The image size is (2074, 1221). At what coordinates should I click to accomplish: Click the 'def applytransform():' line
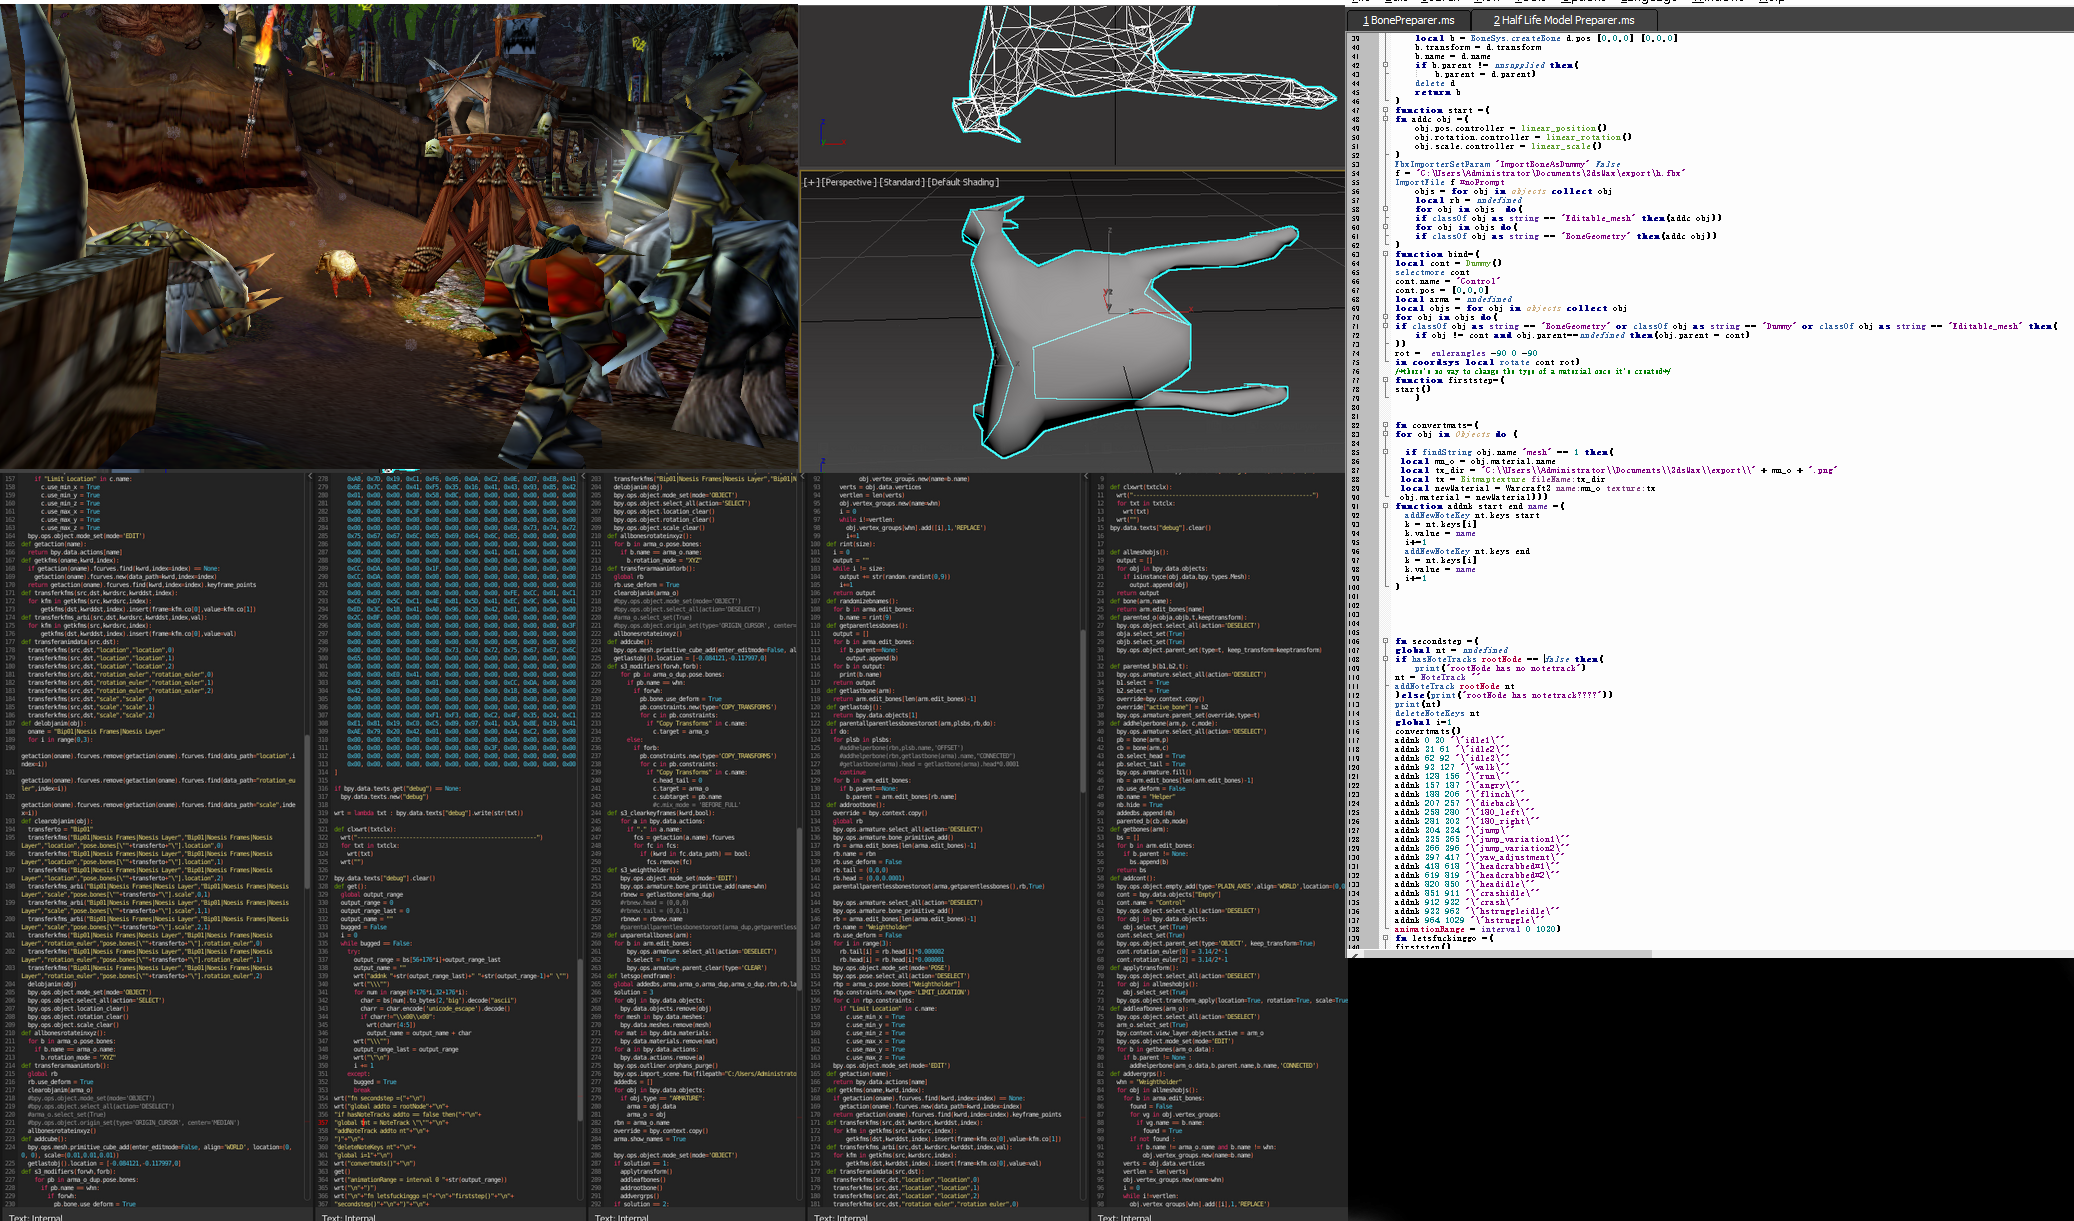coord(1145,967)
